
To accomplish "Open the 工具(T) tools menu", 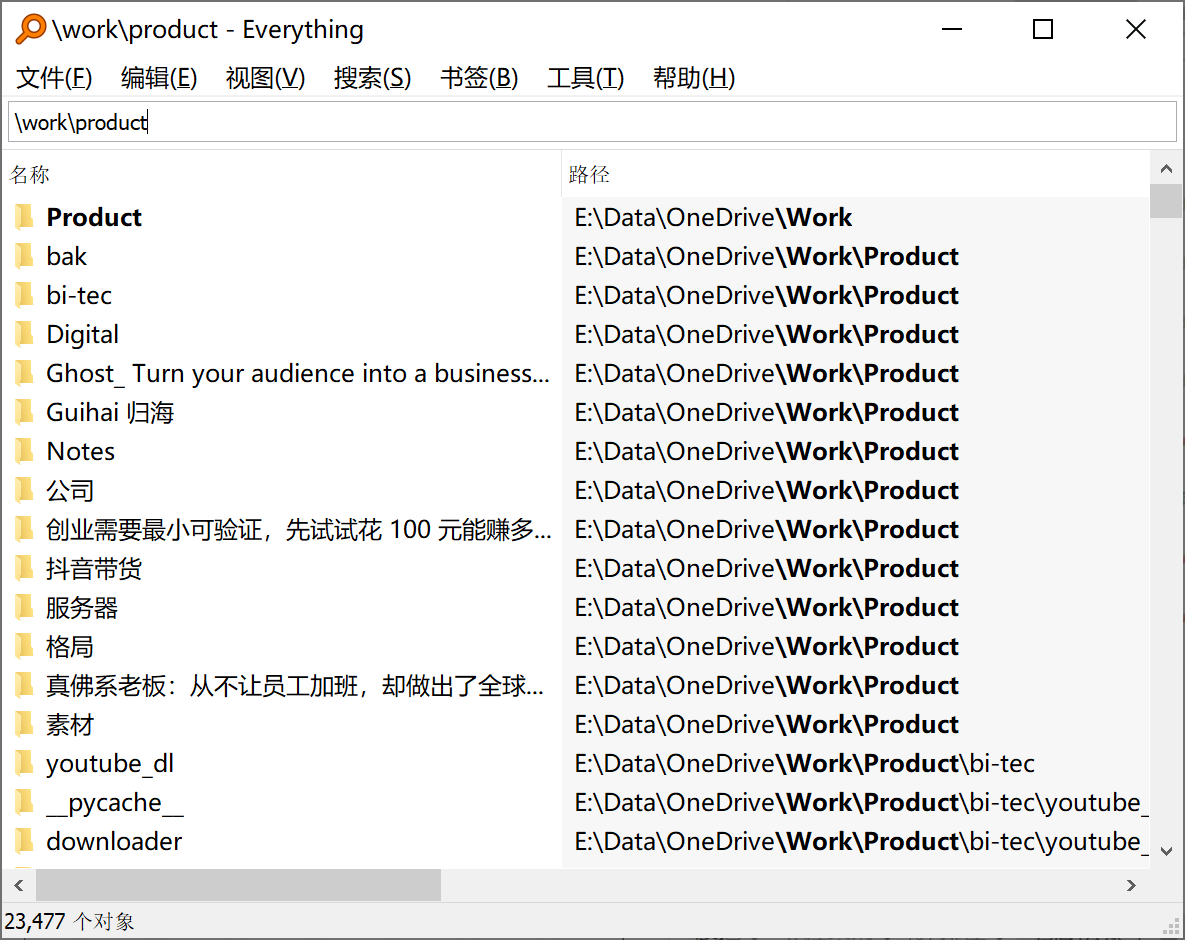I will (x=585, y=78).
